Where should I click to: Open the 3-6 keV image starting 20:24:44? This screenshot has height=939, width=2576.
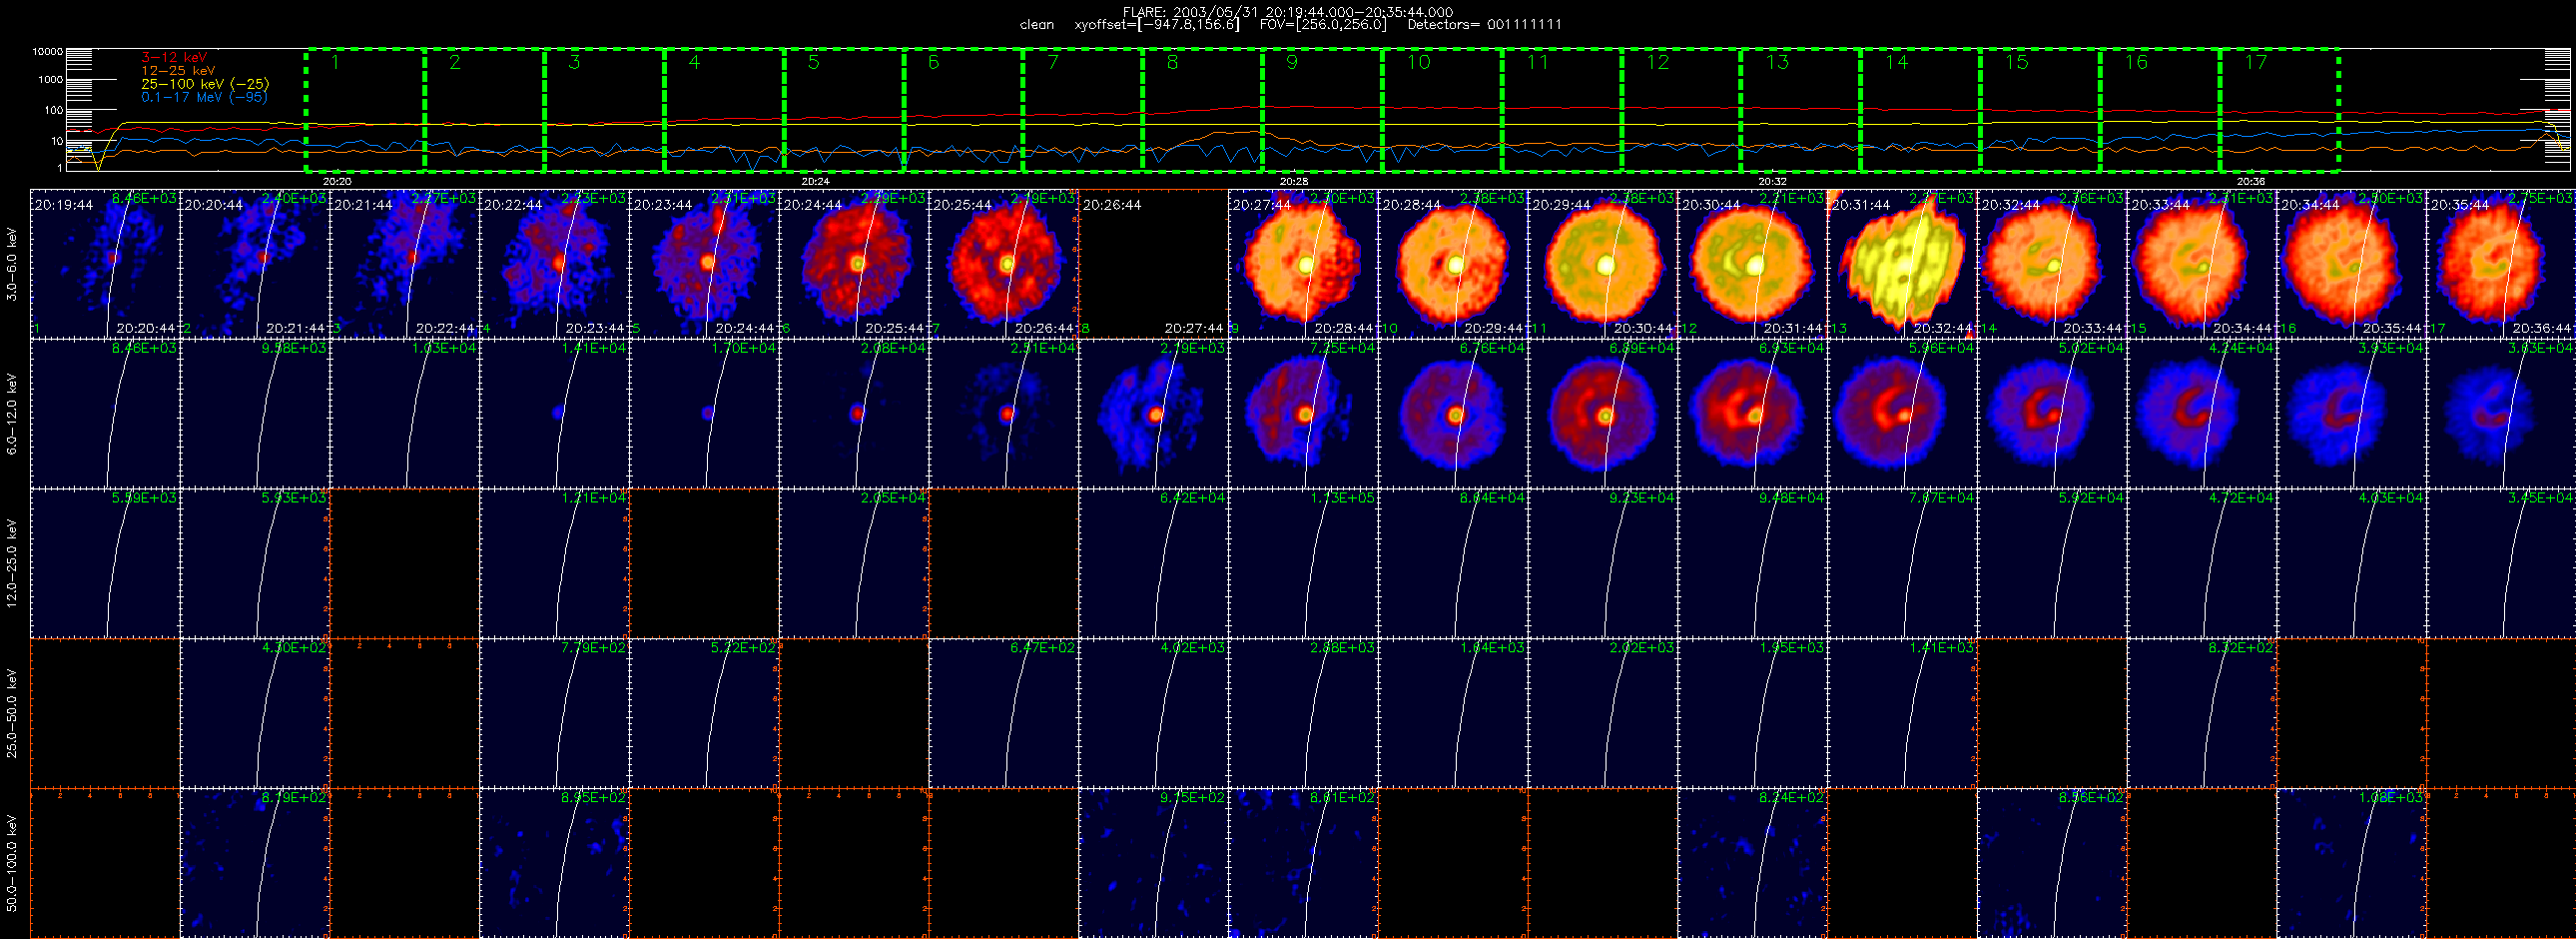click(854, 264)
